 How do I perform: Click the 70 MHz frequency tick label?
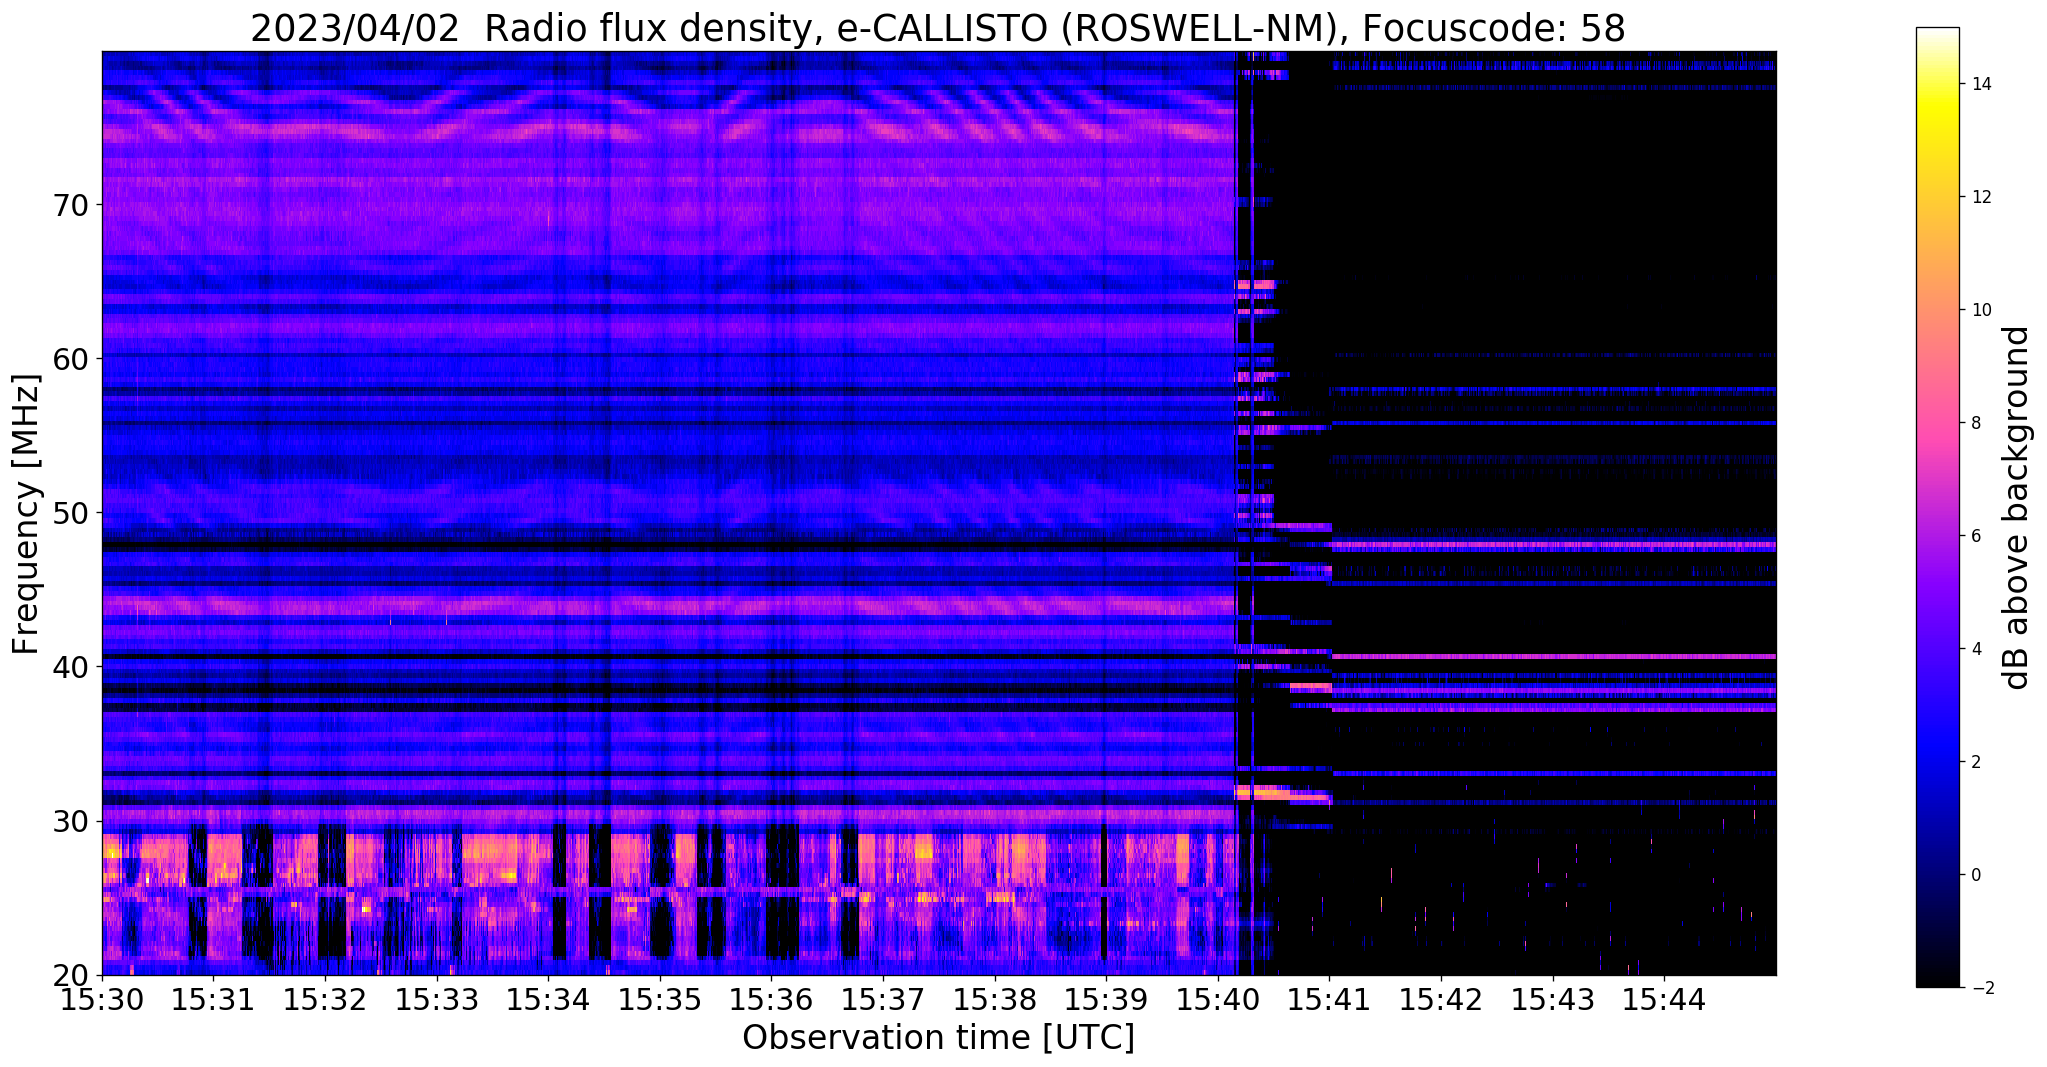69,204
